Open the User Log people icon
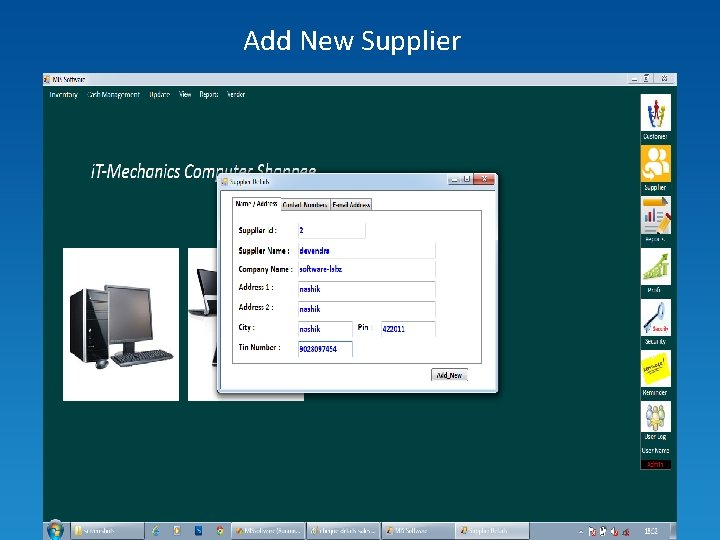The width and height of the screenshot is (720, 540). 655,417
